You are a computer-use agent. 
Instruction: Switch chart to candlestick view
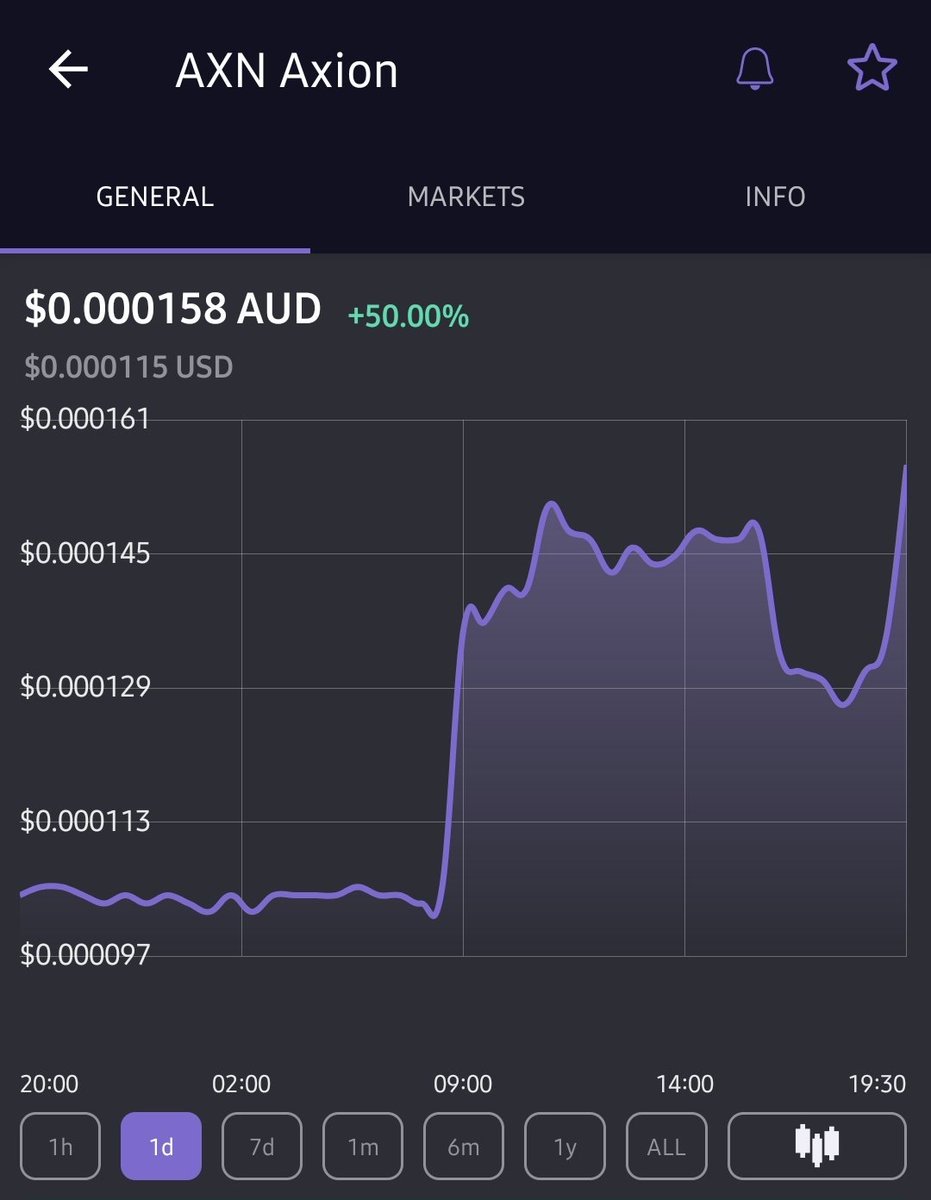tap(816, 1146)
